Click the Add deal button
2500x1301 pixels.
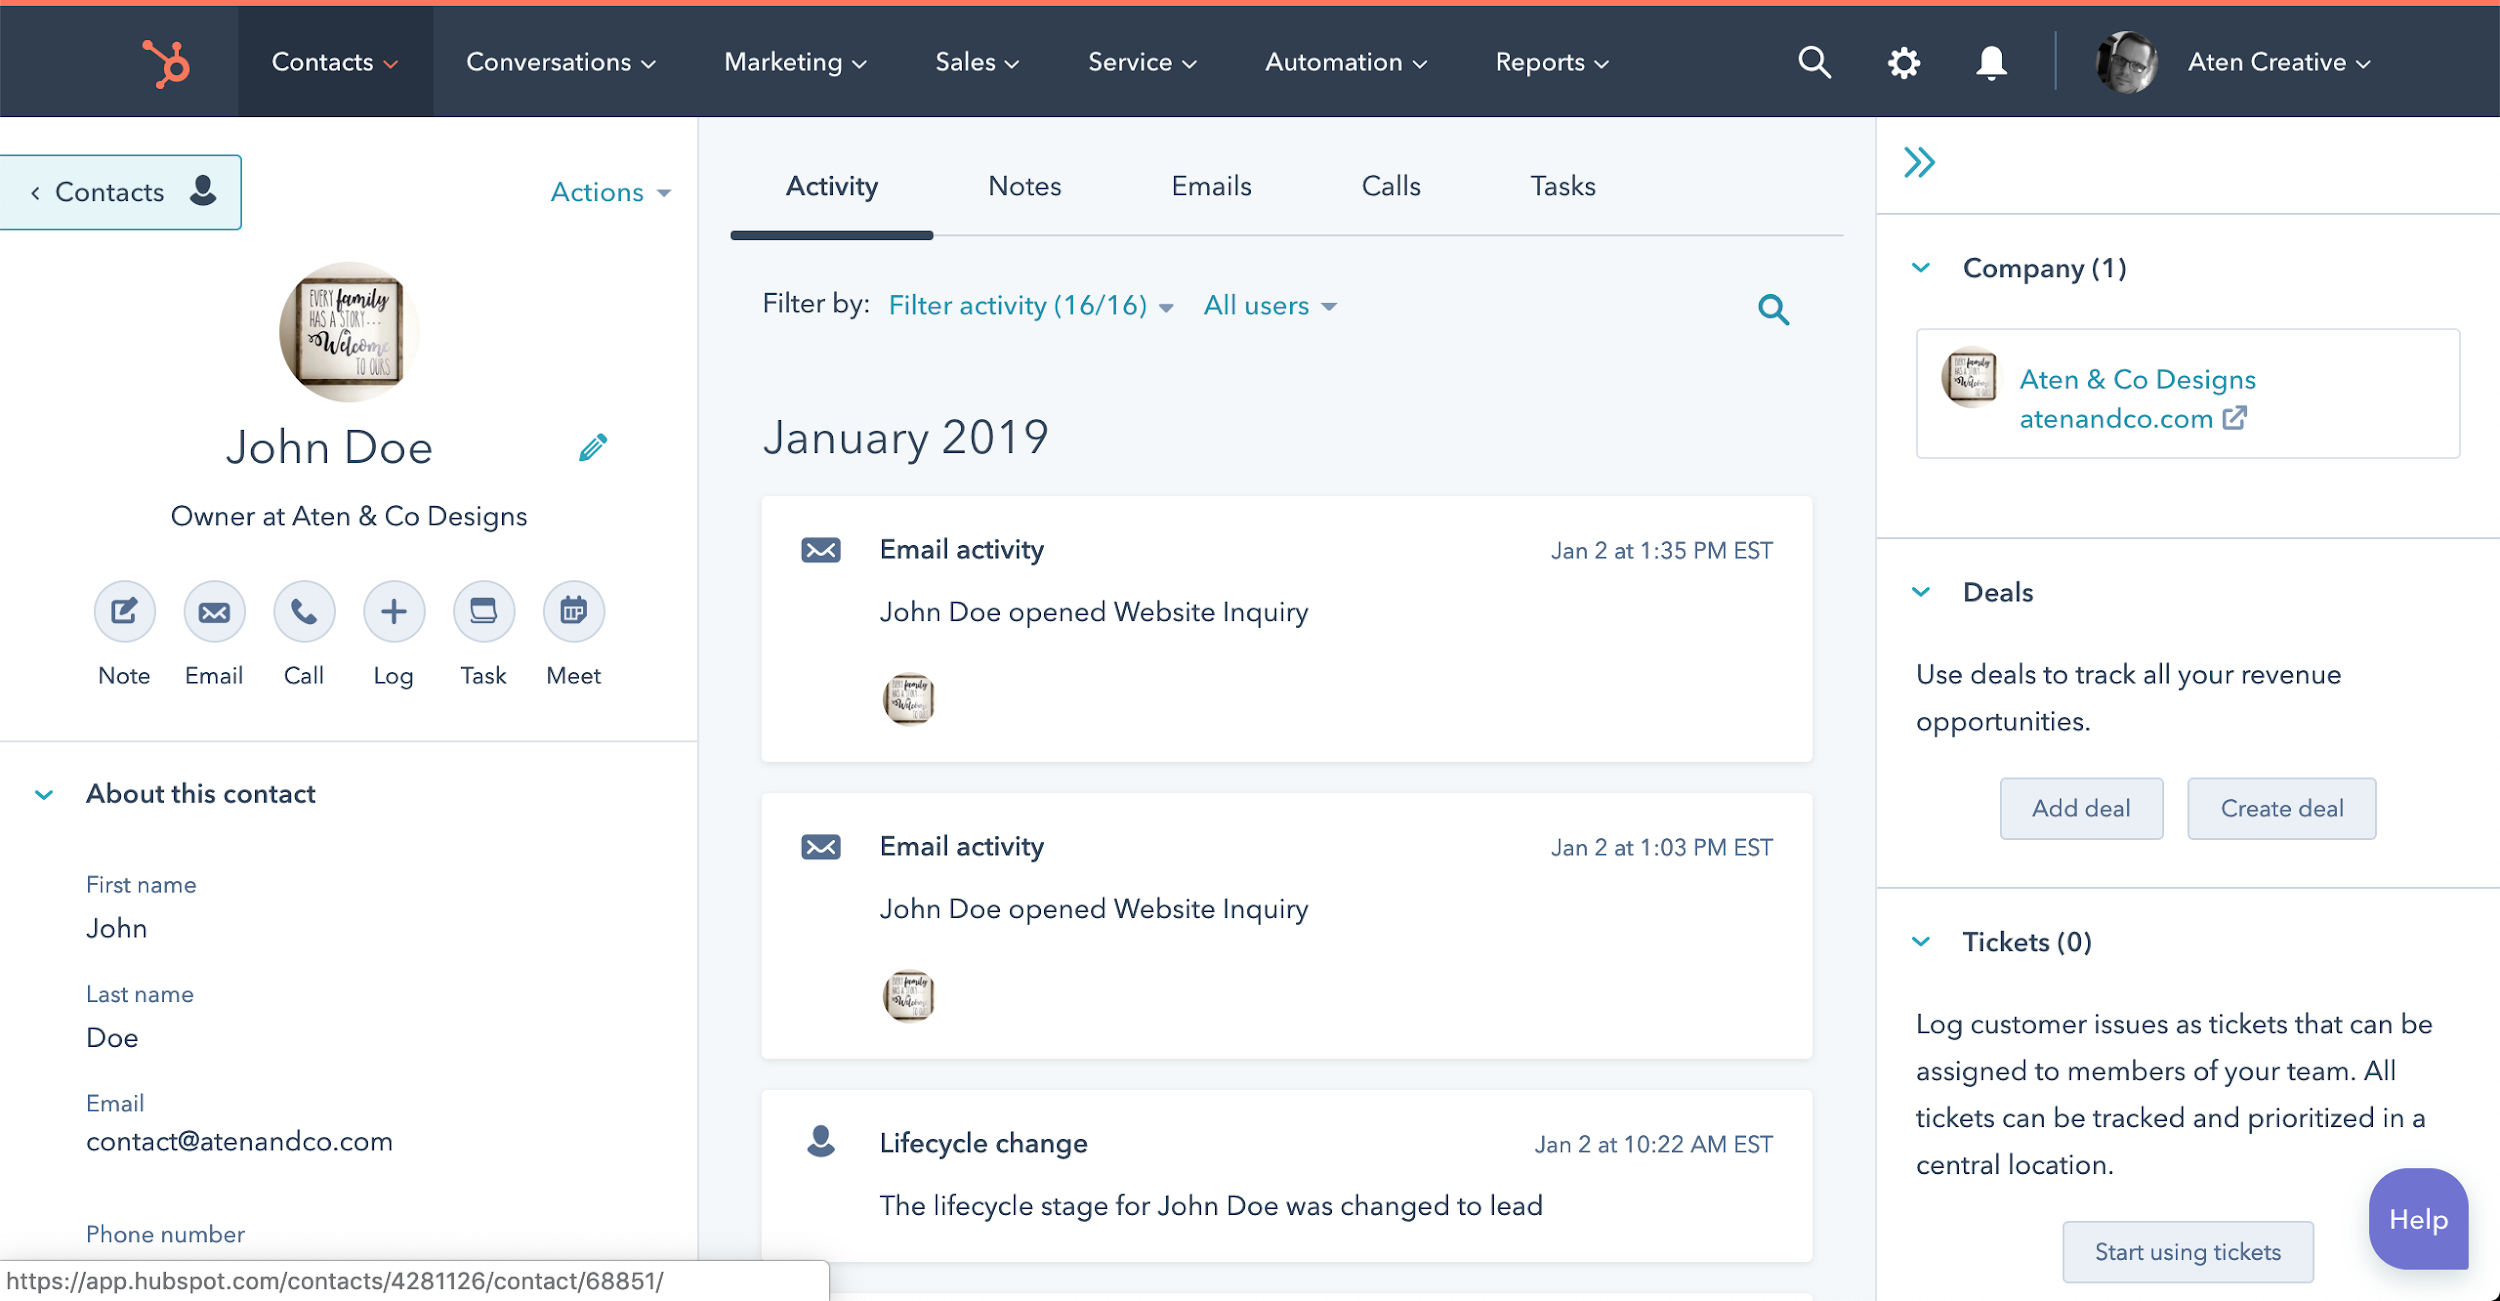tap(2081, 808)
